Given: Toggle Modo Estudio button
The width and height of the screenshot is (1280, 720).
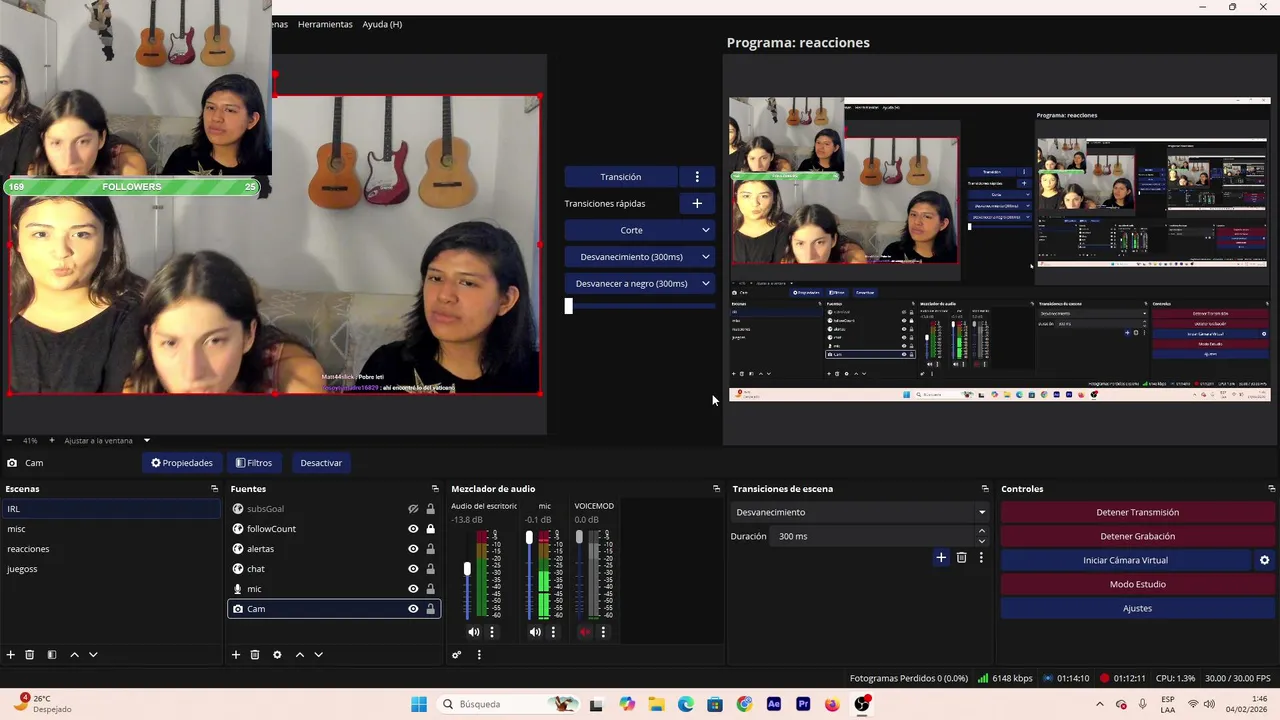Looking at the screenshot, I should click(x=1137, y=584).
